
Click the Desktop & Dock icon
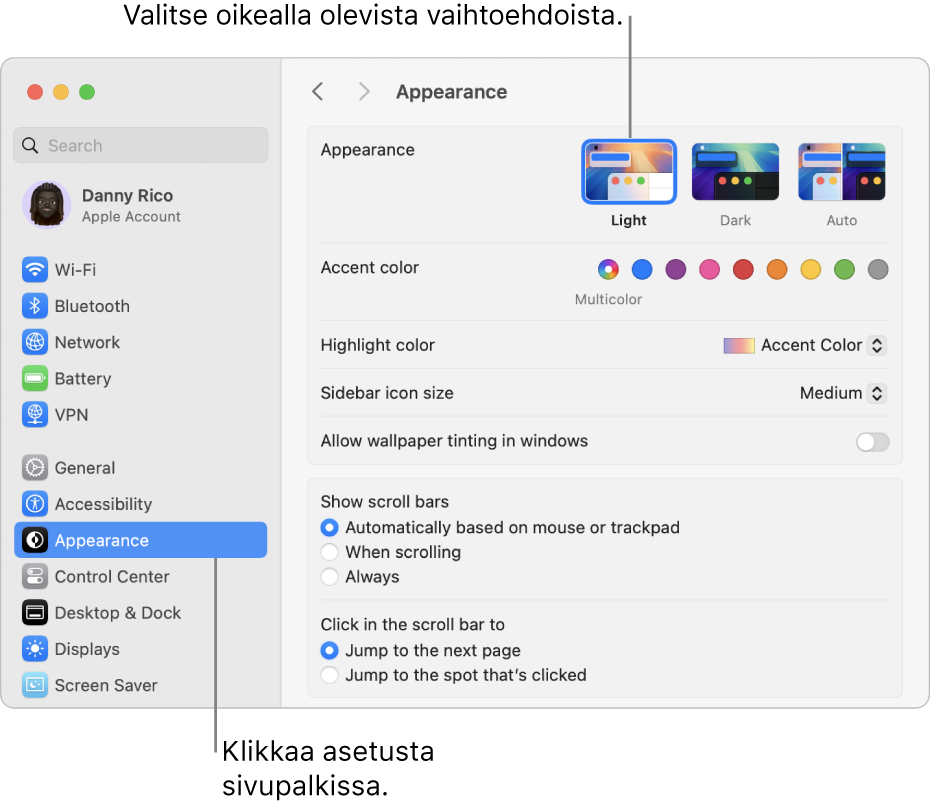click(34, 613)
